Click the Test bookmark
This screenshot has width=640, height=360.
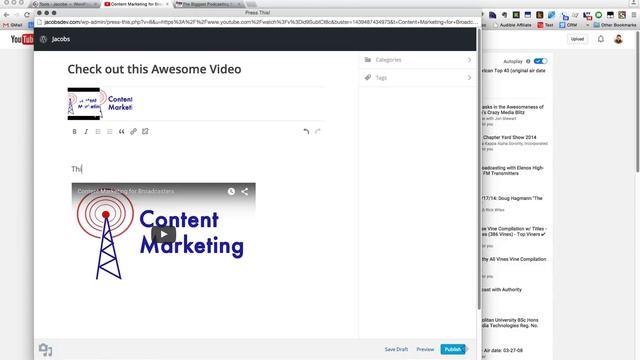545,25
